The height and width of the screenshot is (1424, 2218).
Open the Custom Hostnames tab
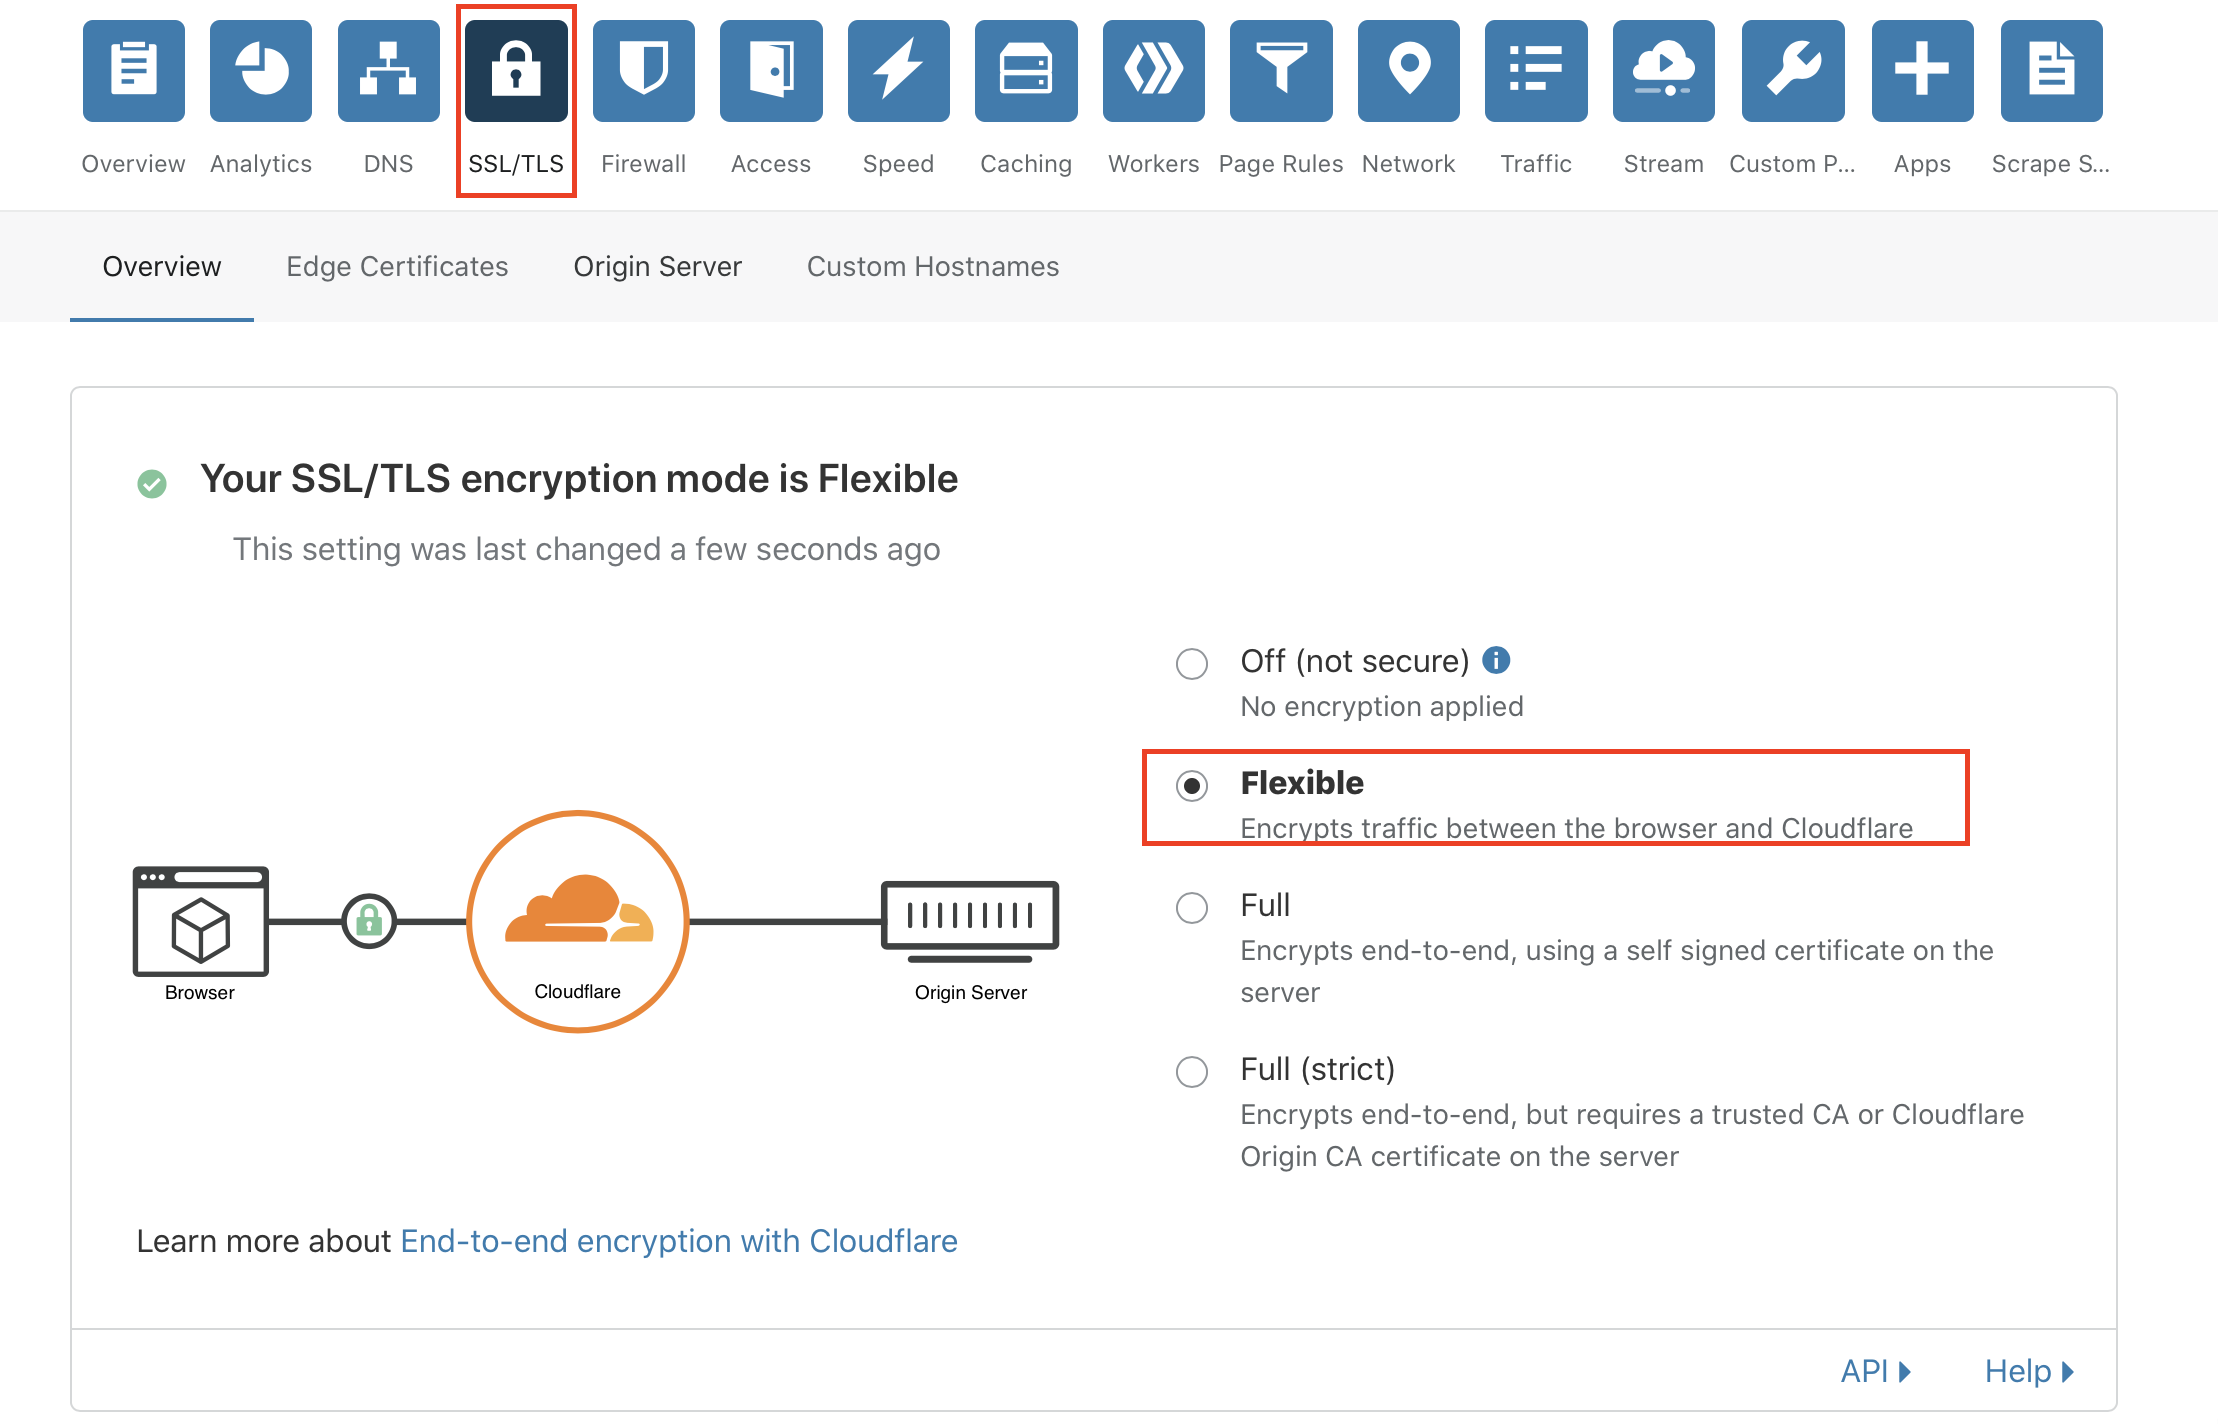pos(932,266)
